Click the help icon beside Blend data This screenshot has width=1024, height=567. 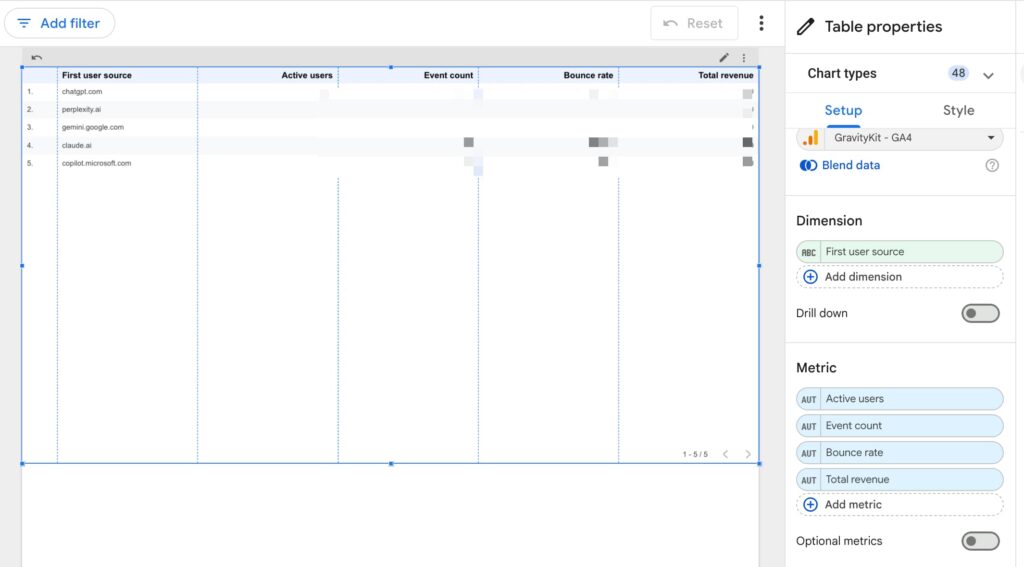[991, 165]
